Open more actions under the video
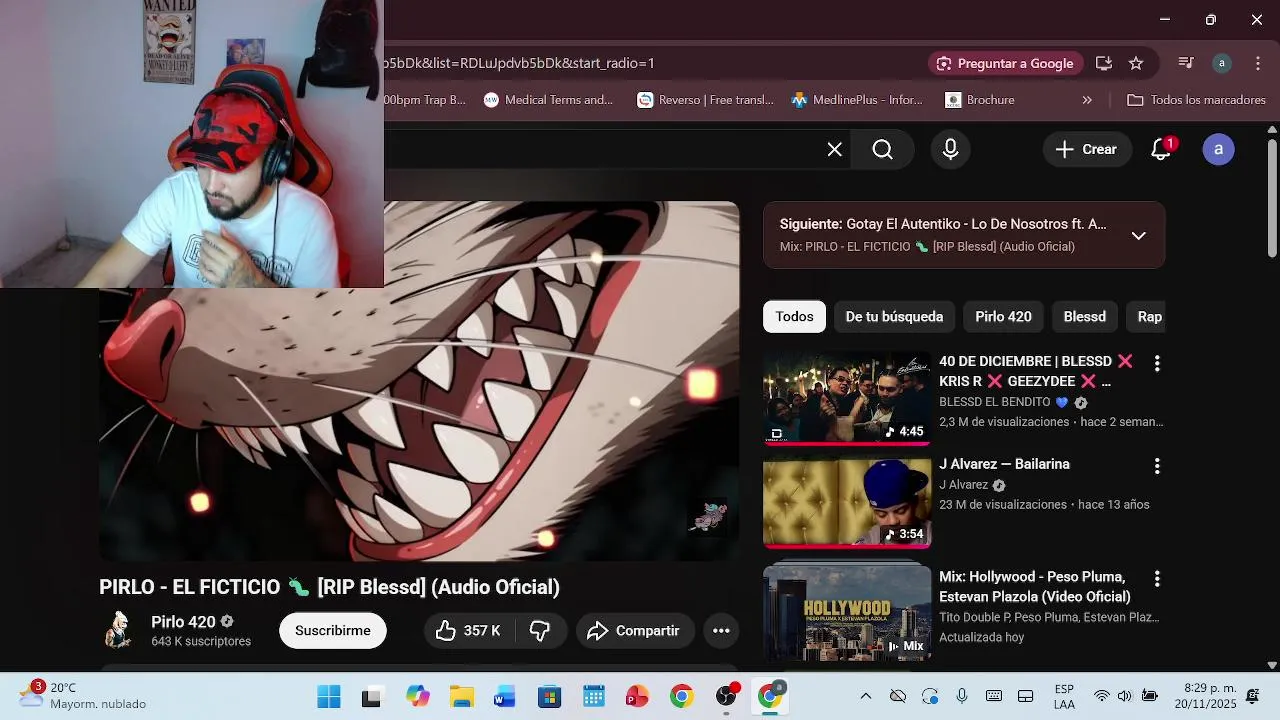 click(x=721, y=631)
